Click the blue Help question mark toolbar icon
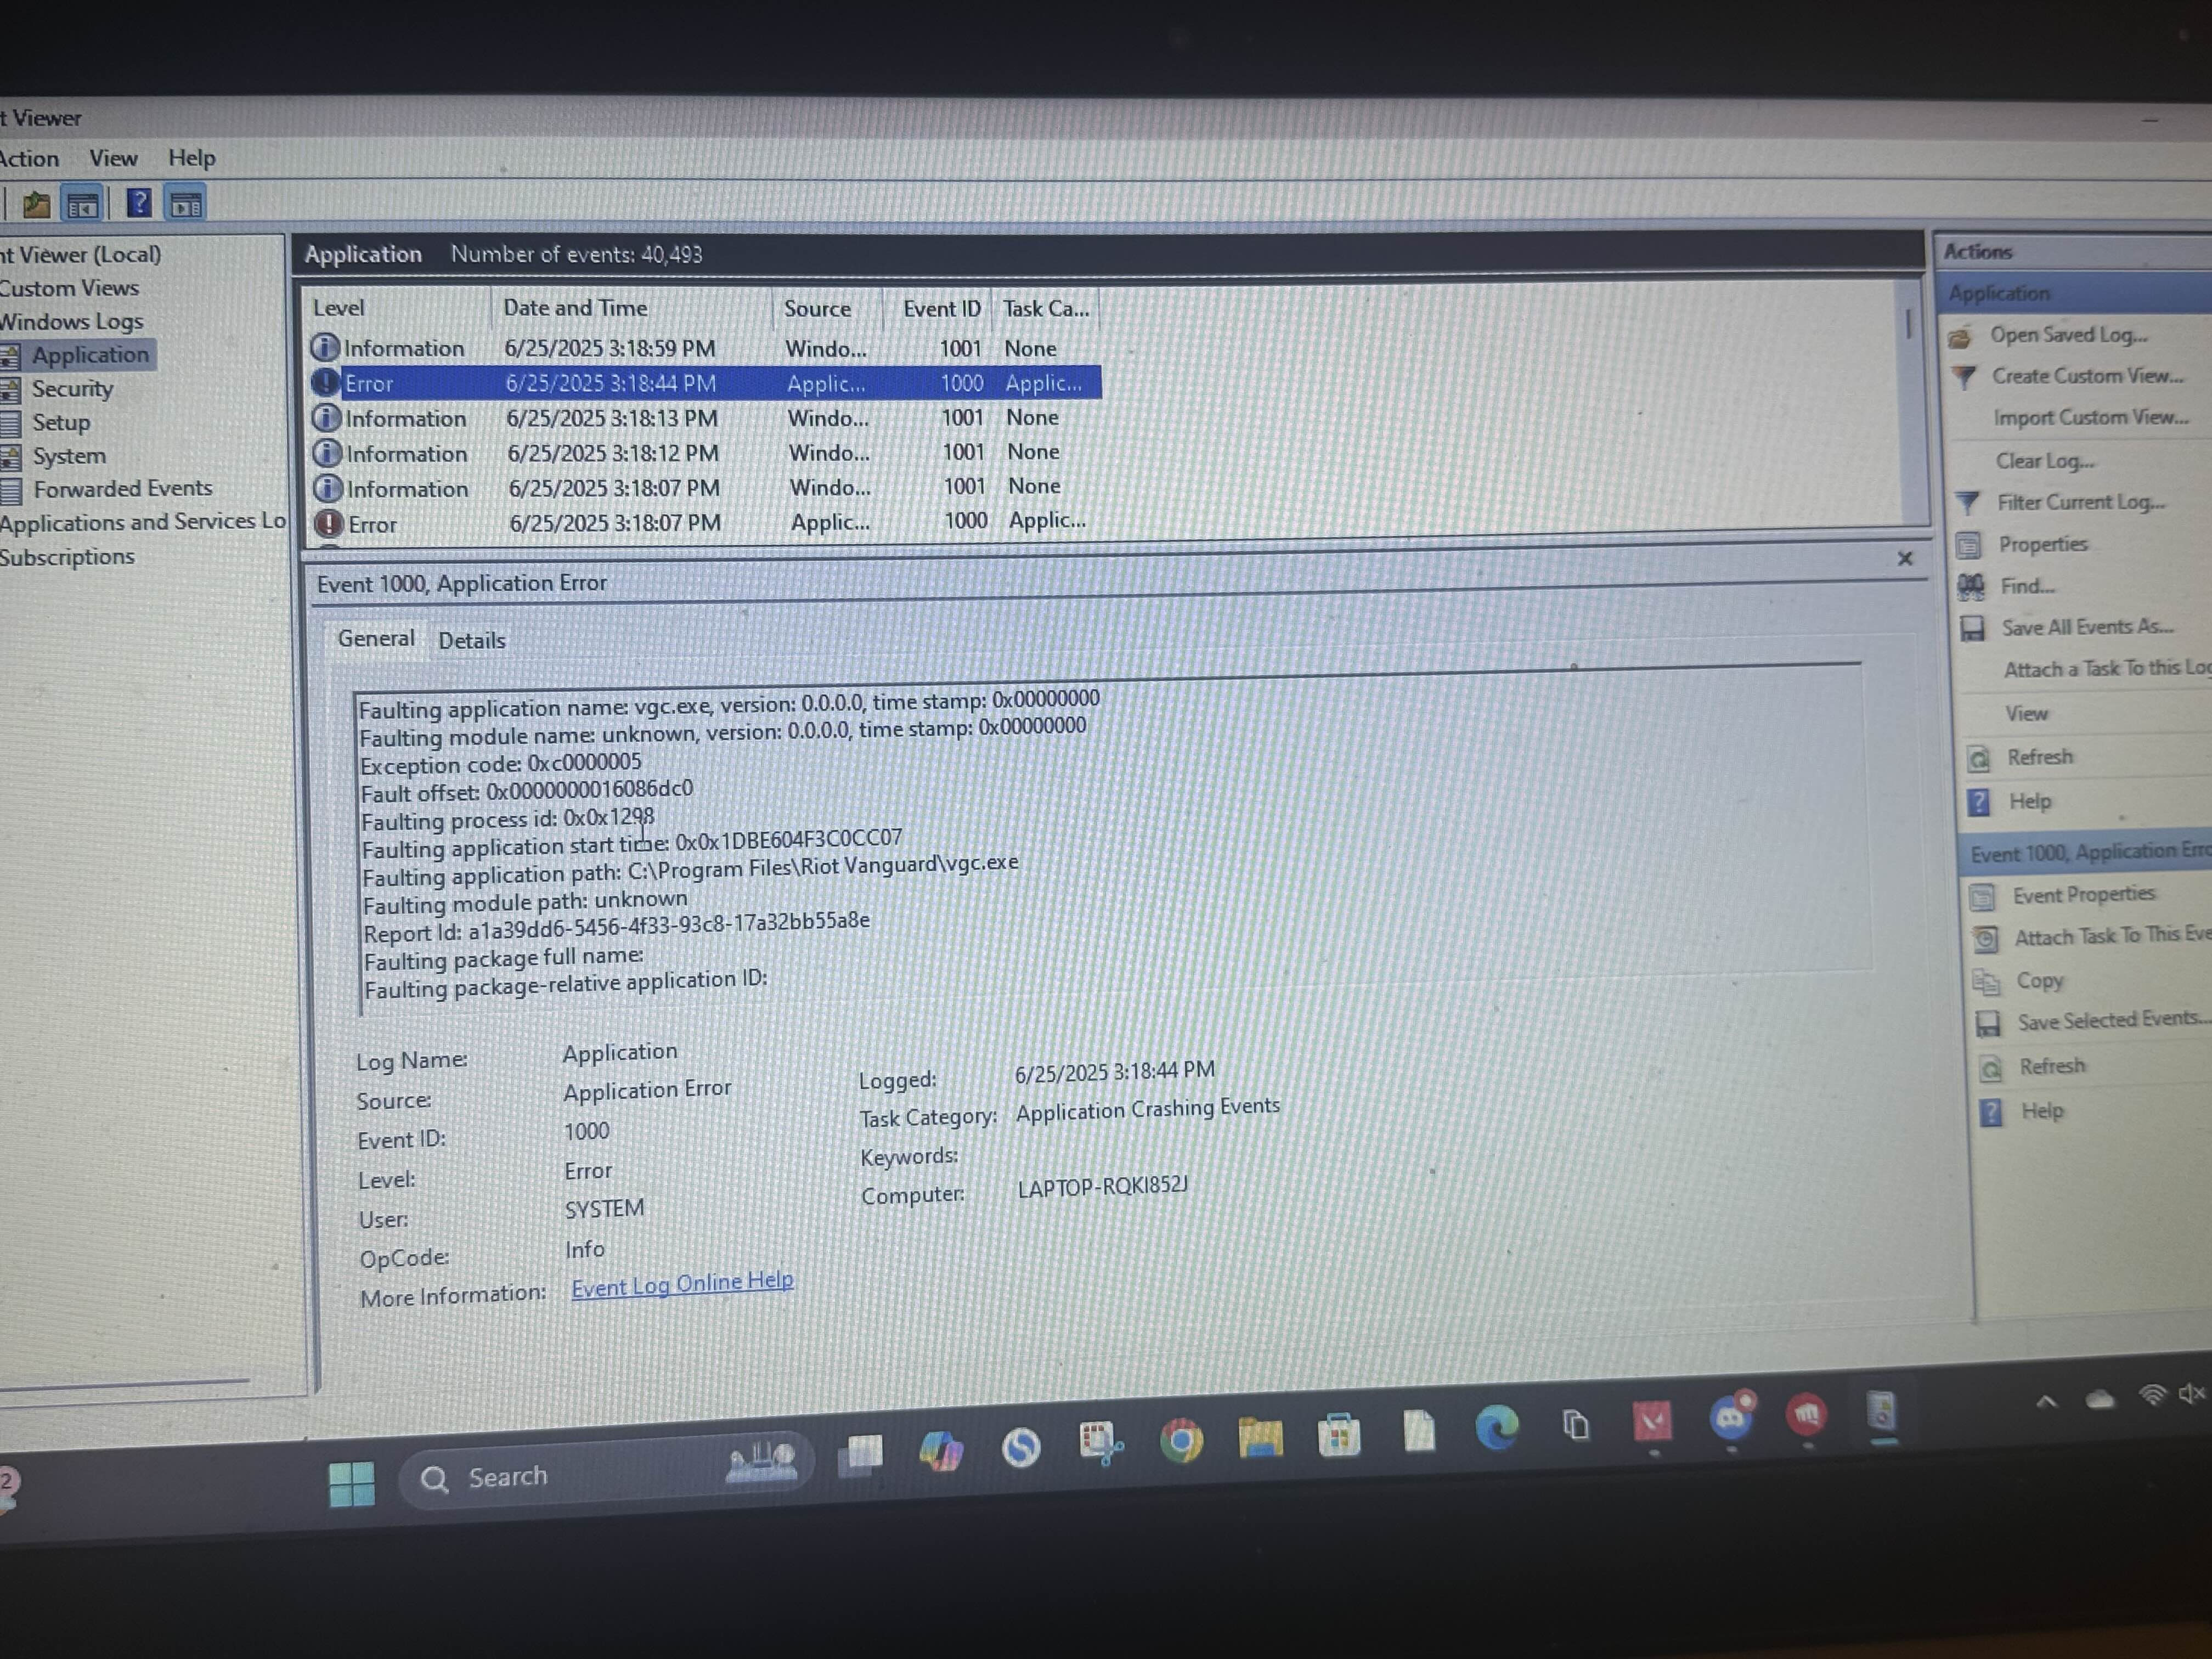2212x1659 pixels. (139, 204)
